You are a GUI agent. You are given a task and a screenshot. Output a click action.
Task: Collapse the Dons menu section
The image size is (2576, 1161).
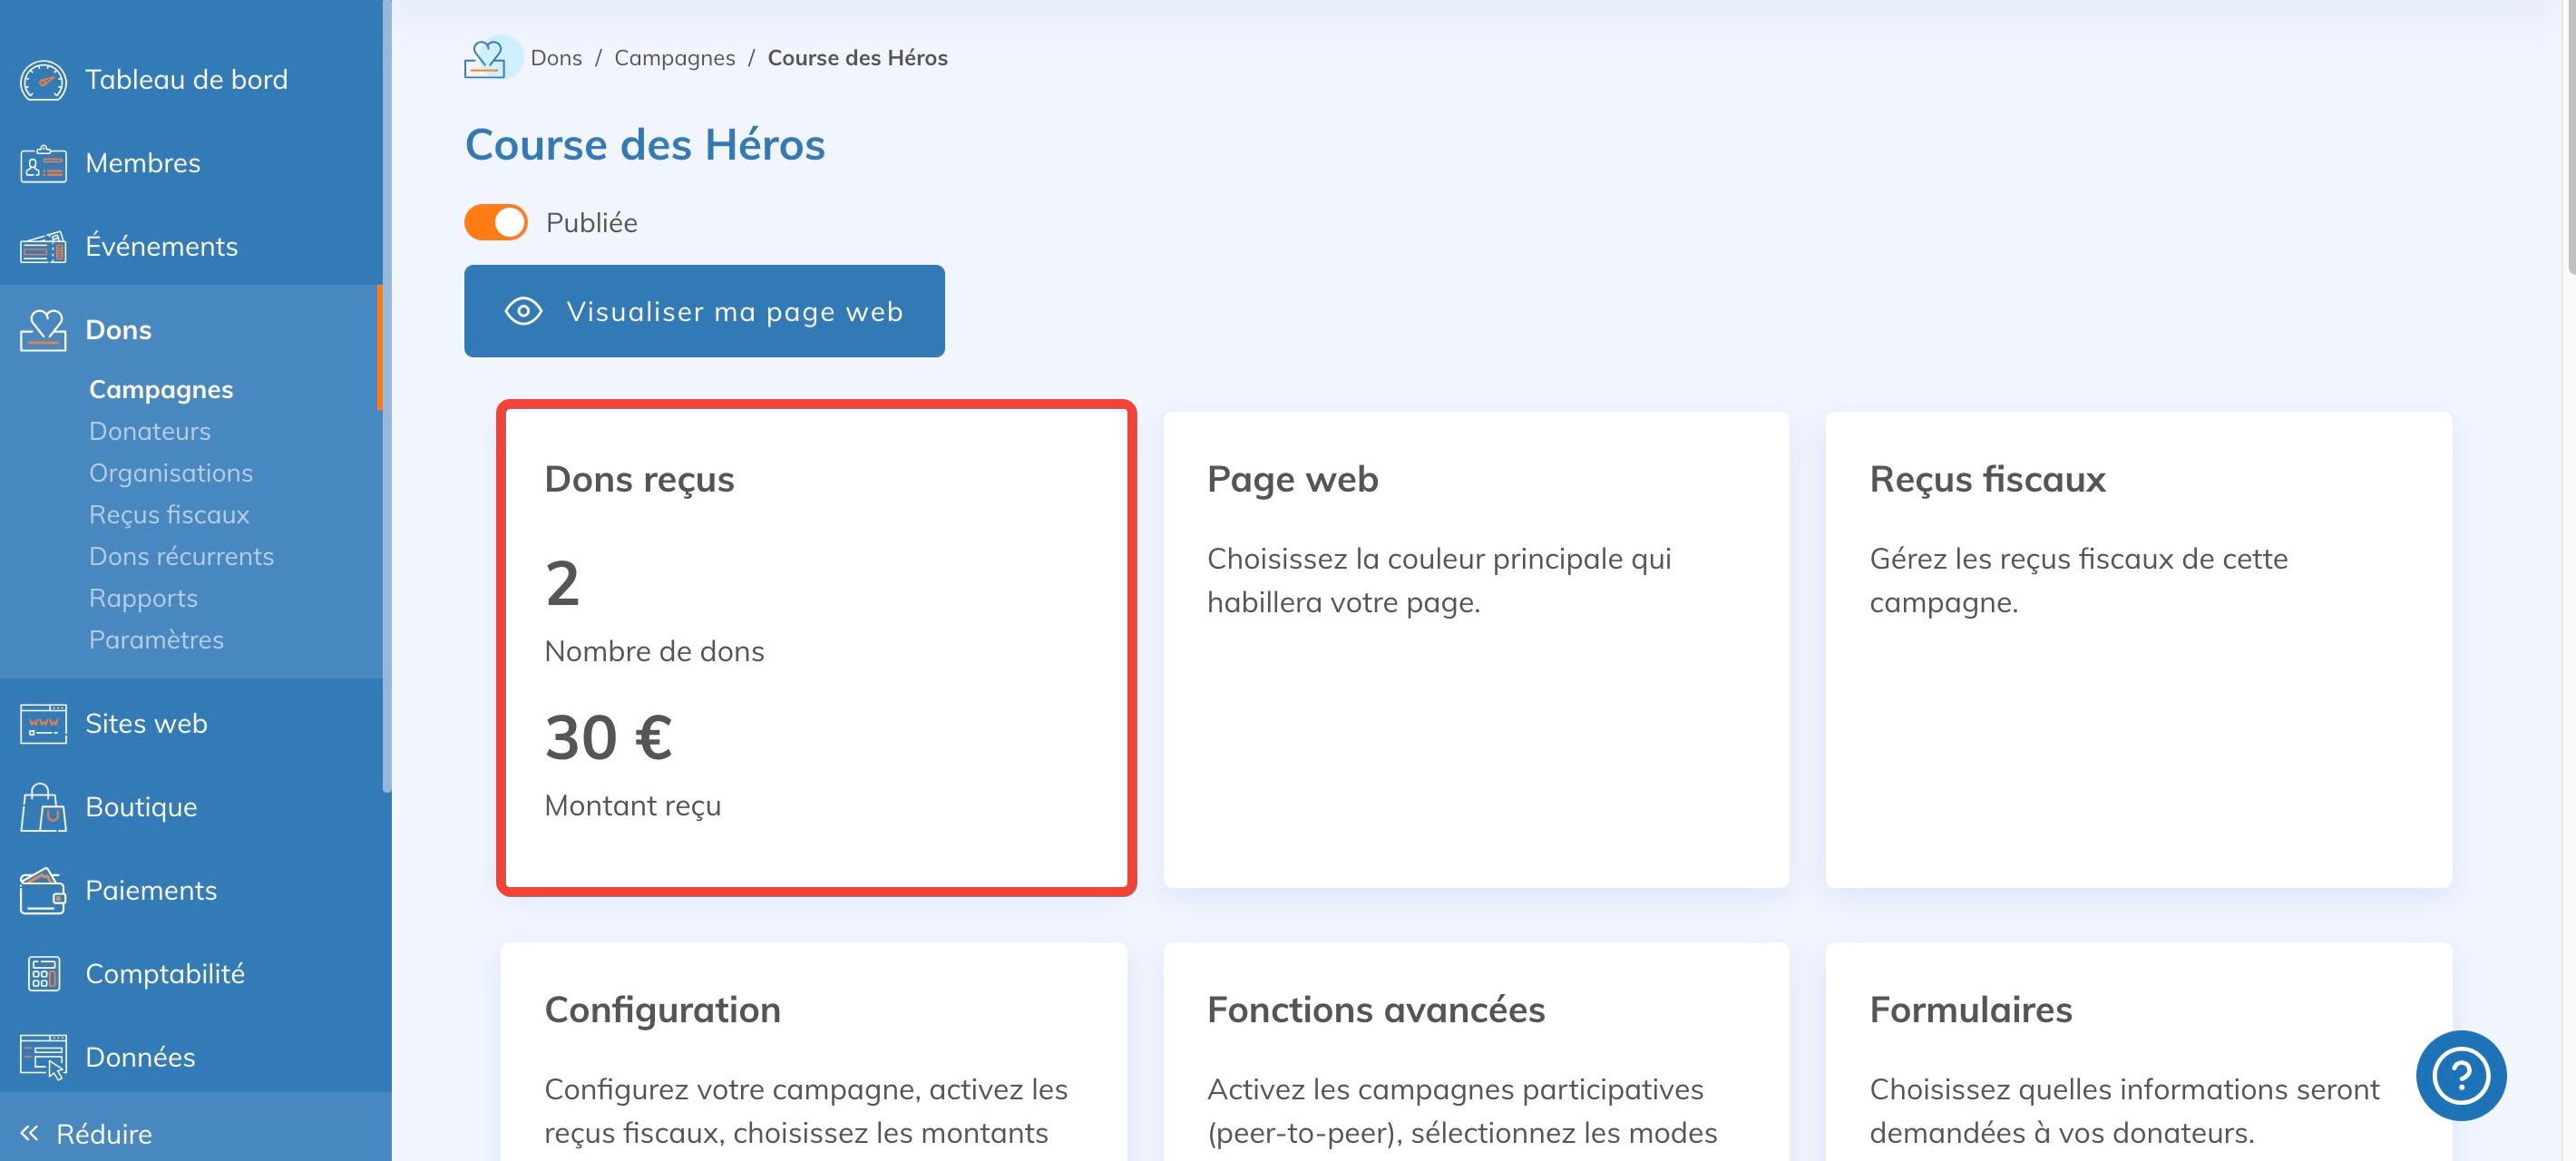coord(118,330)
